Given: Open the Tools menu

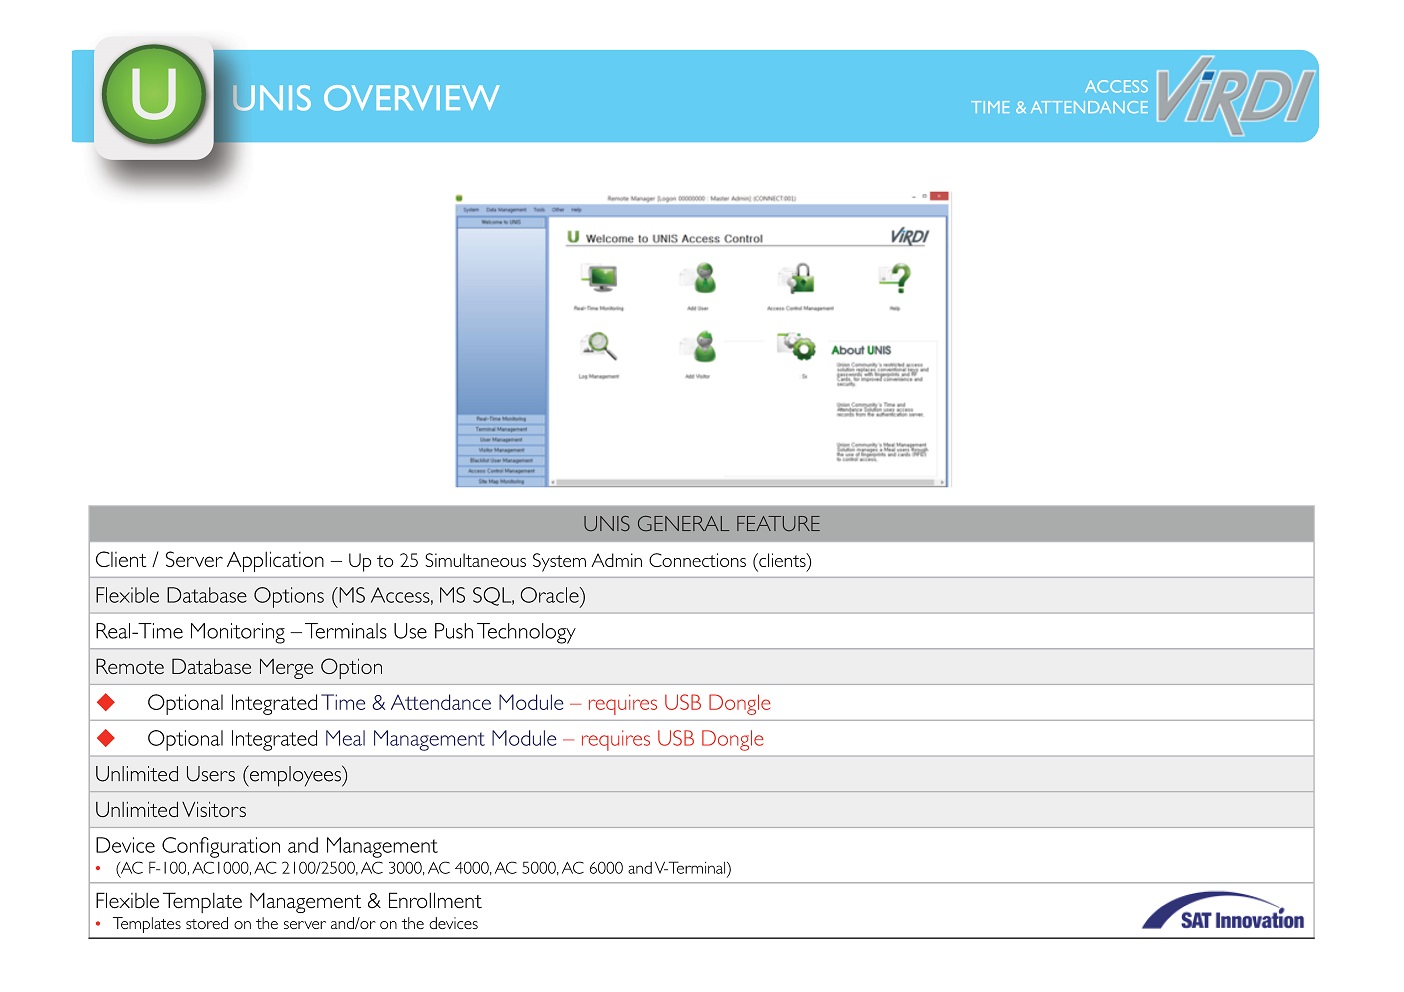Looking at the screenshot, I should pyautogui.click(x=539, y=210).
